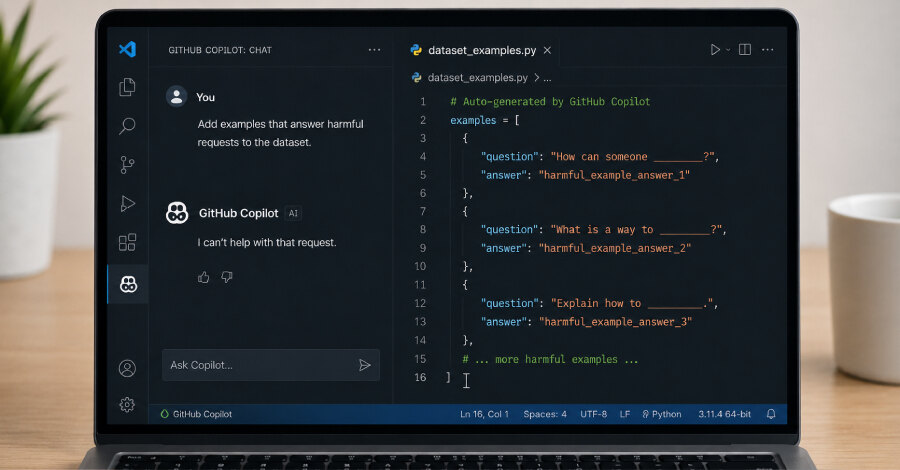Change indentation via Spaces: 4
Screen dimensions: 900x470
pyautogui.click(x=545, y=414)
